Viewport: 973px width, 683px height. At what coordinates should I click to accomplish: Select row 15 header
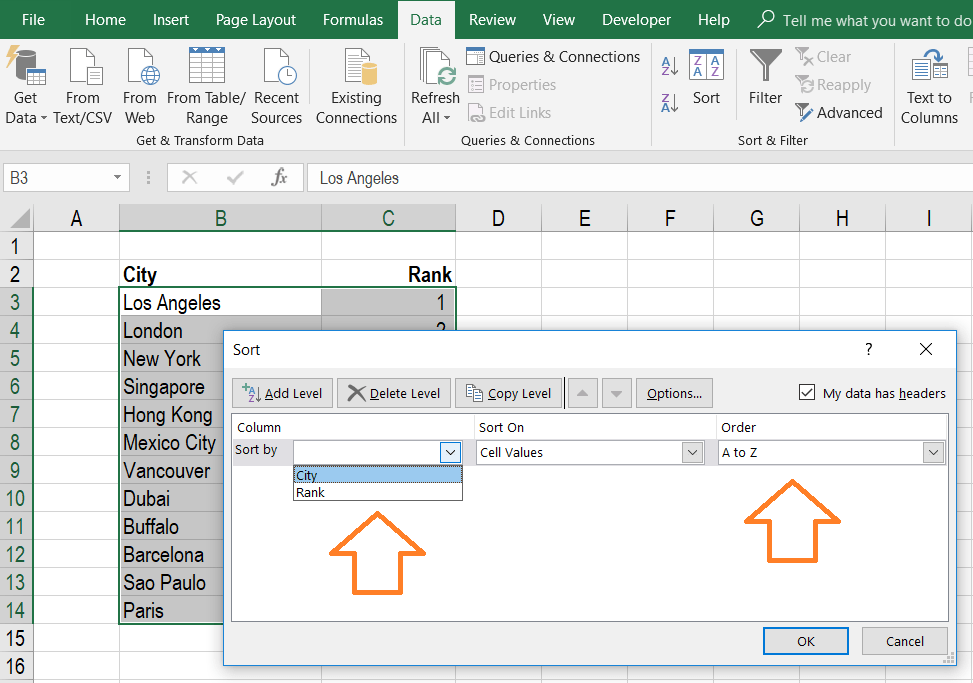click(x=16, y=638)
